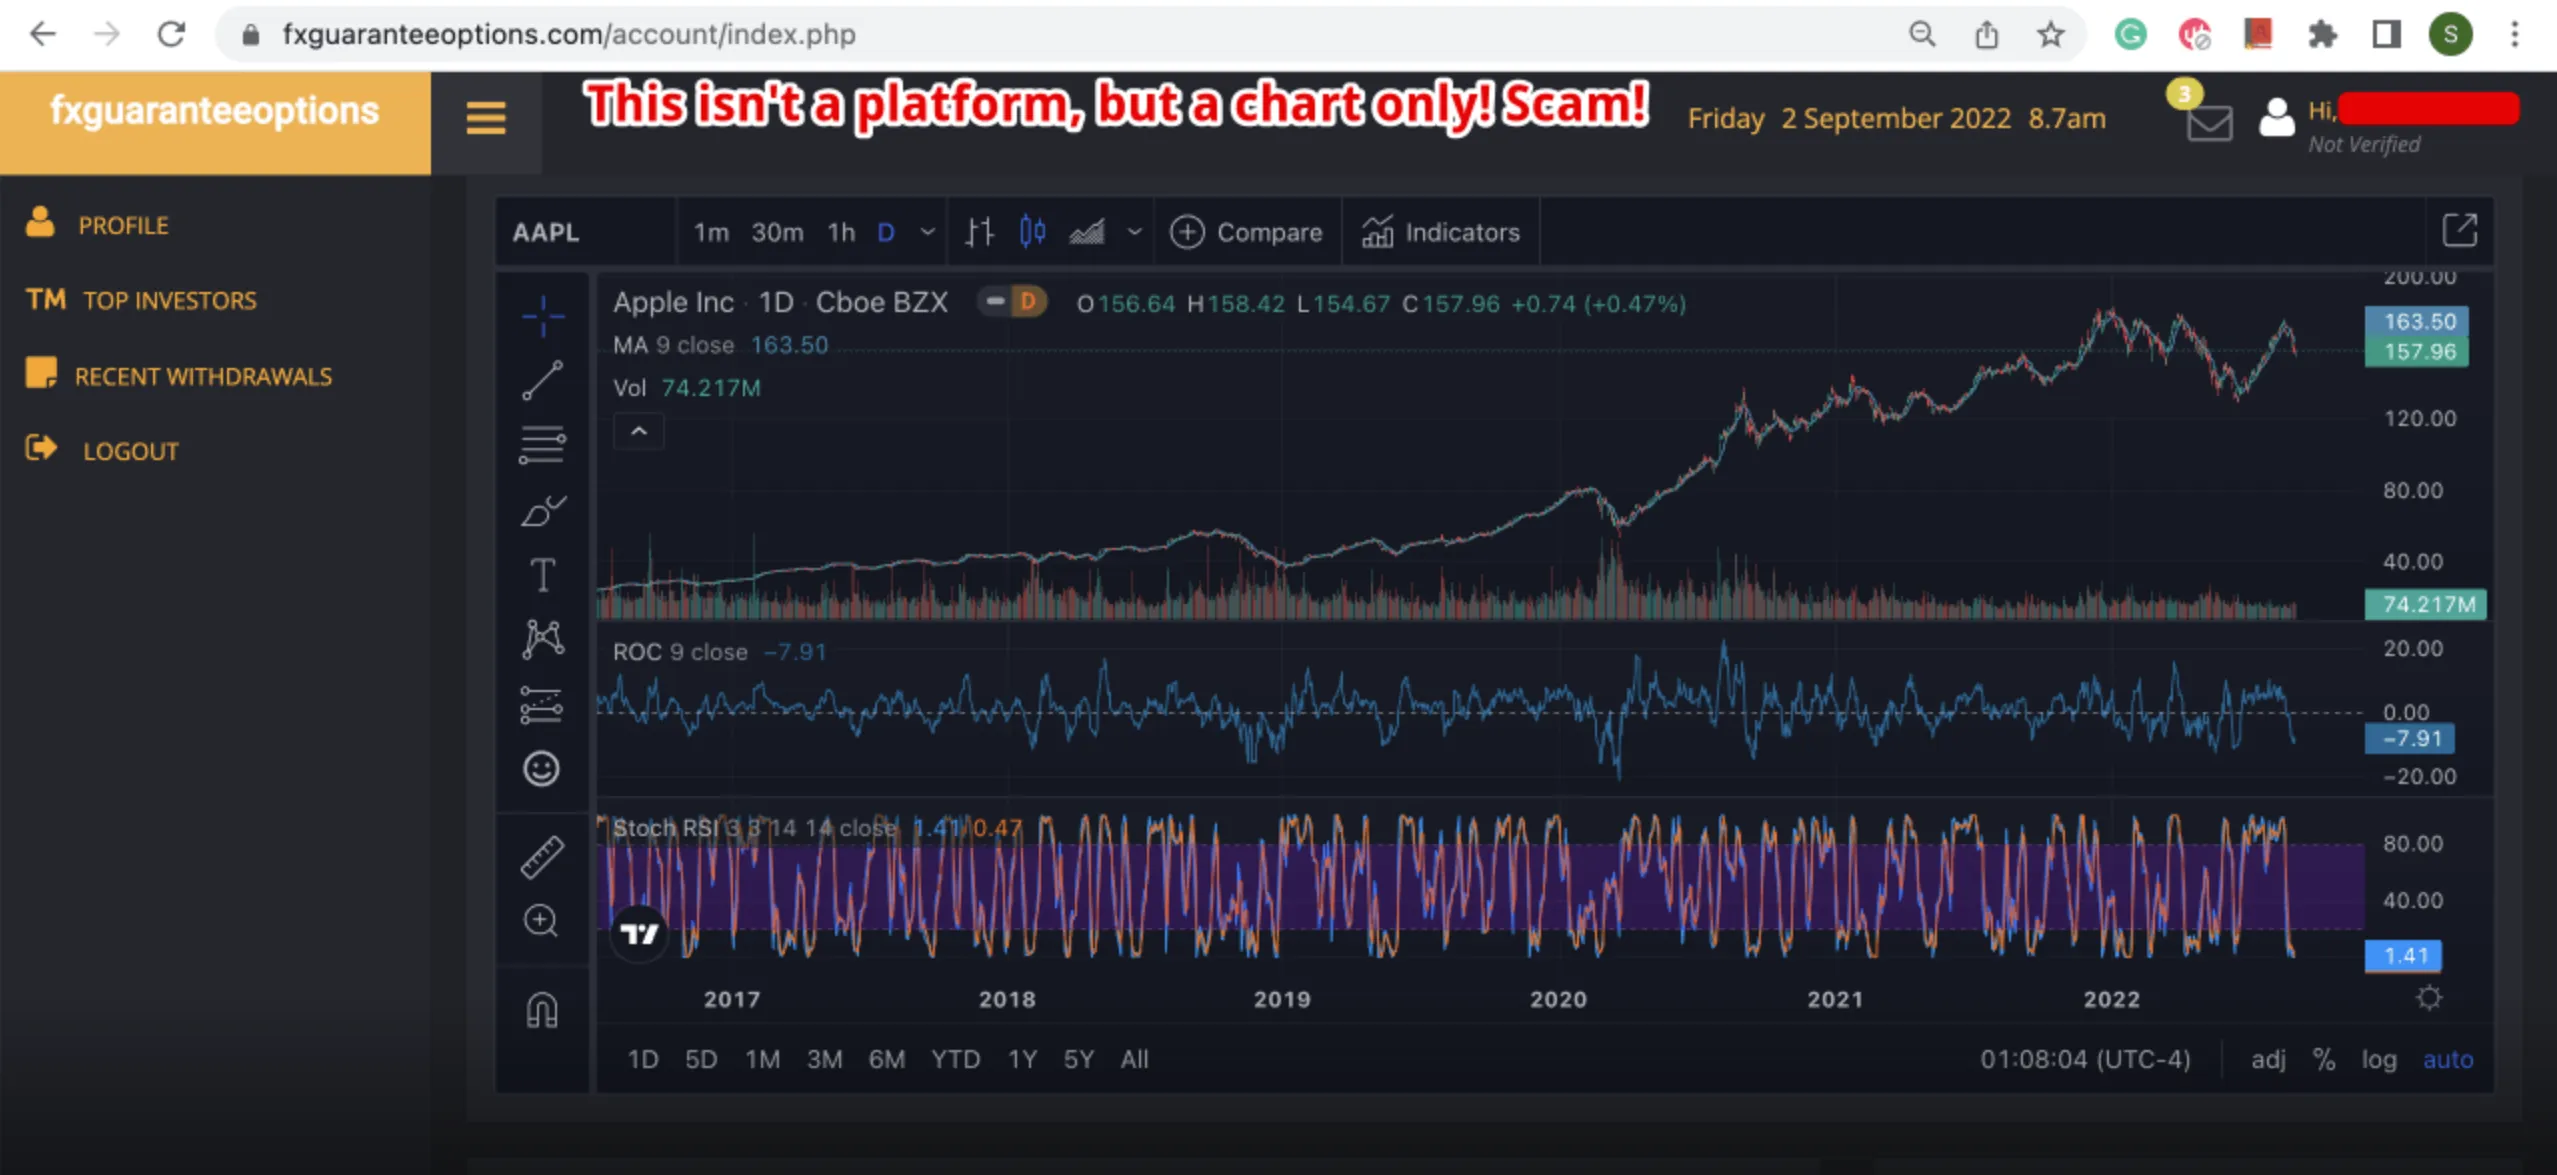This screenshot has height=1175, width=2557.
Task: Open the time interval dropdown arrow
Action: point(928,232)
